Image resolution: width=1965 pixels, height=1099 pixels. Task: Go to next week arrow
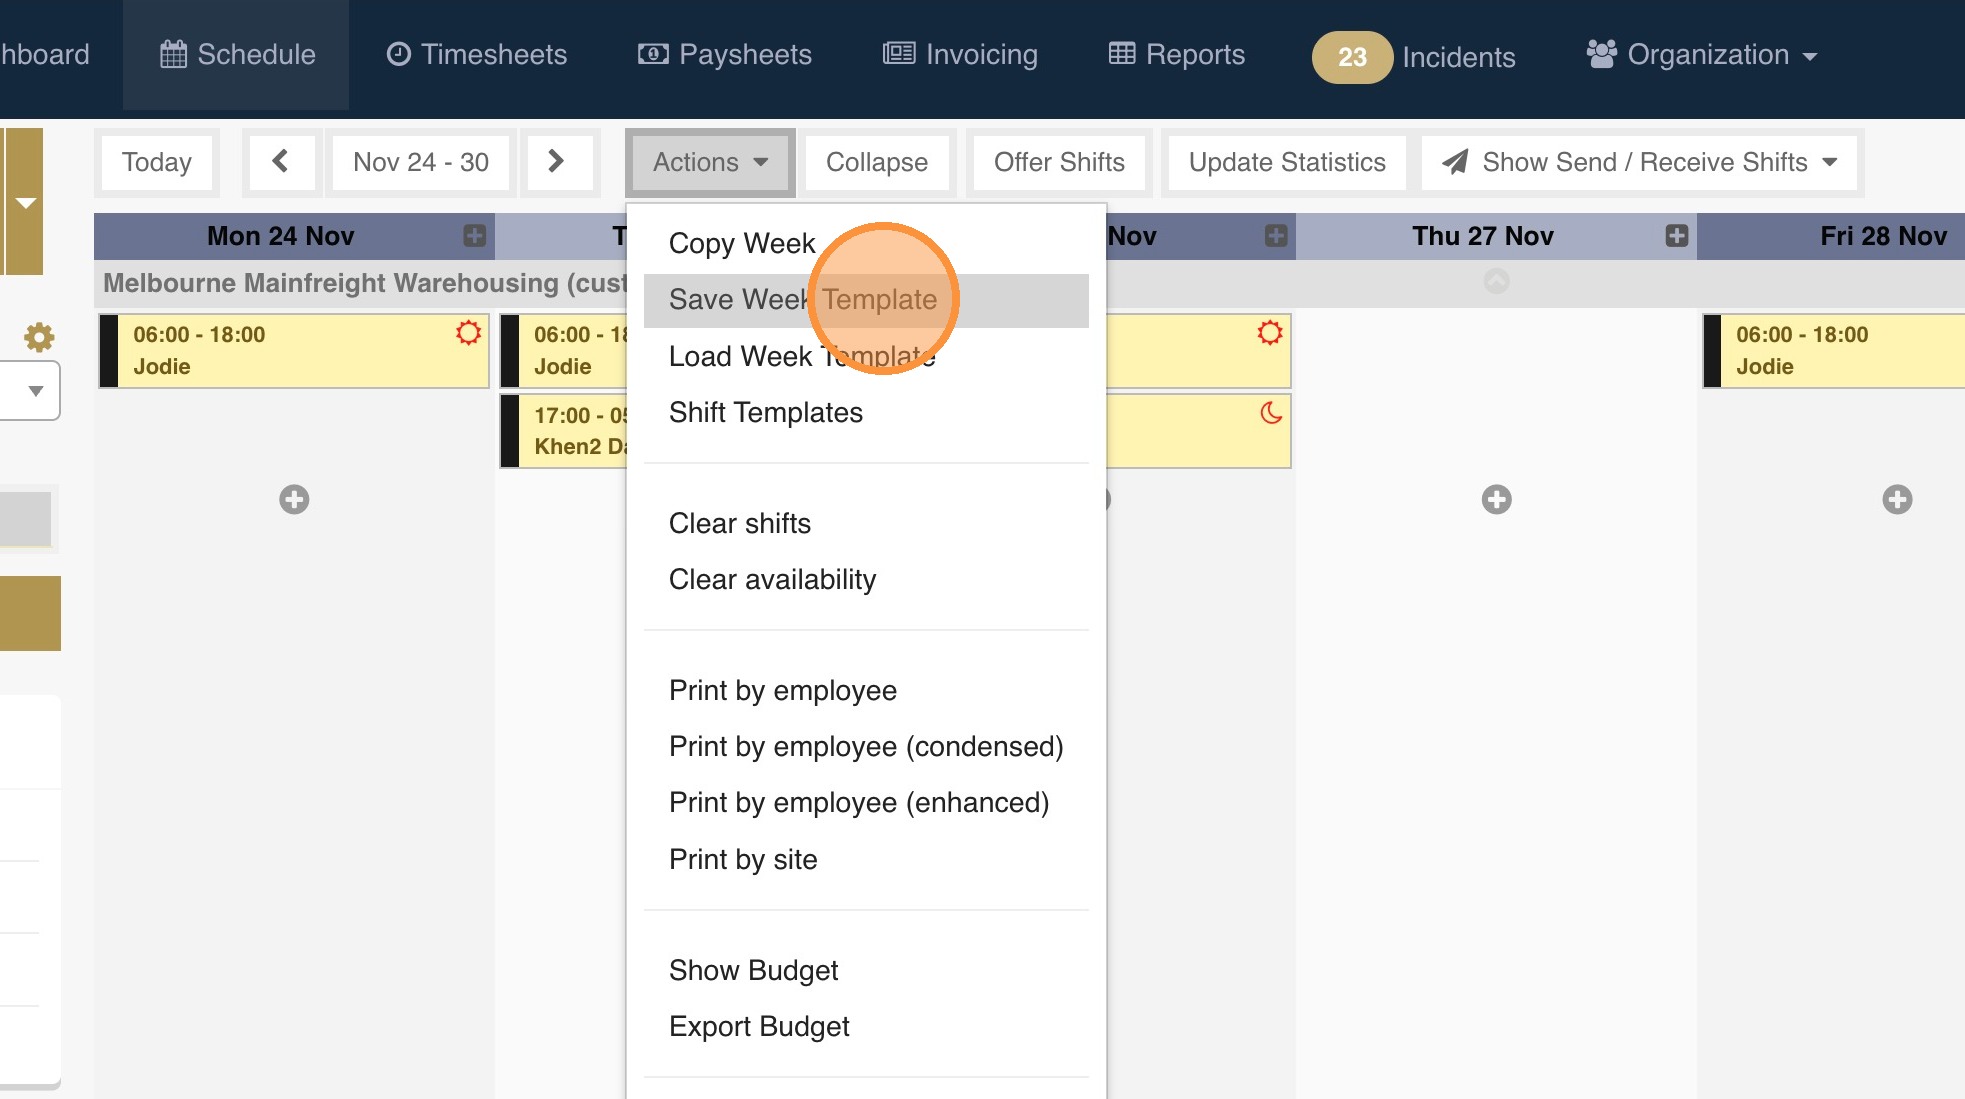(557, 162)
